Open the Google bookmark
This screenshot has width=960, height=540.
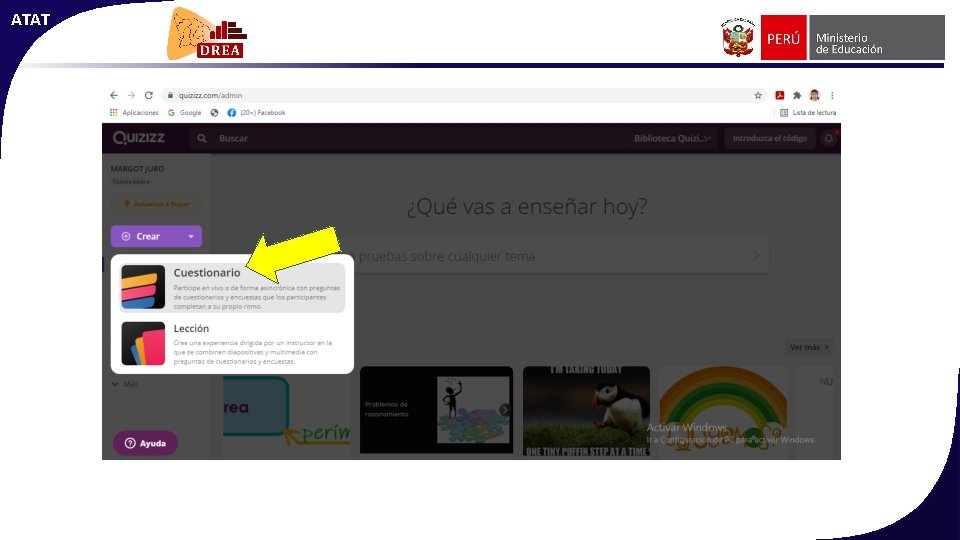185,113
